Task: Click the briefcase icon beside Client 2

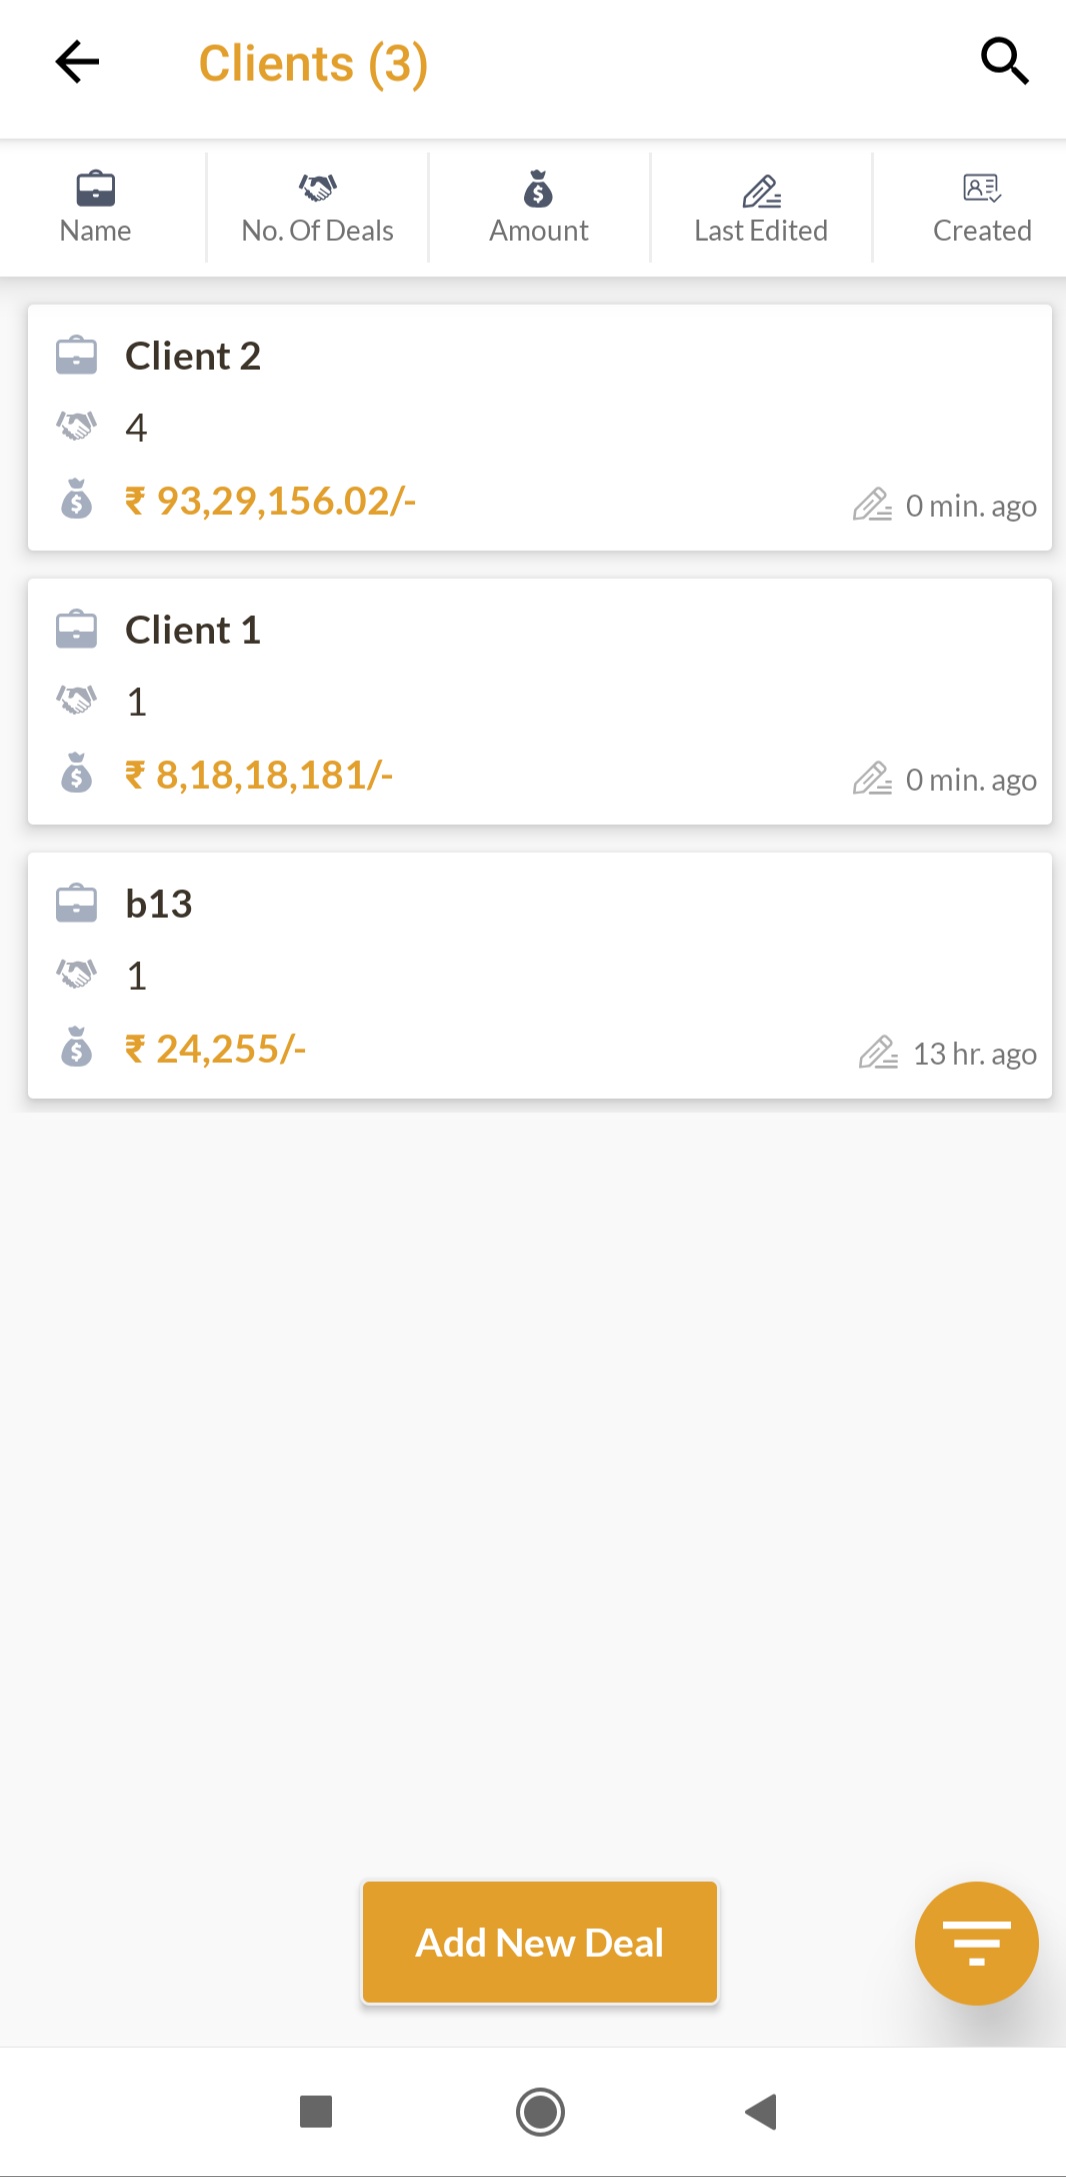Action: (x=77, y=356)
